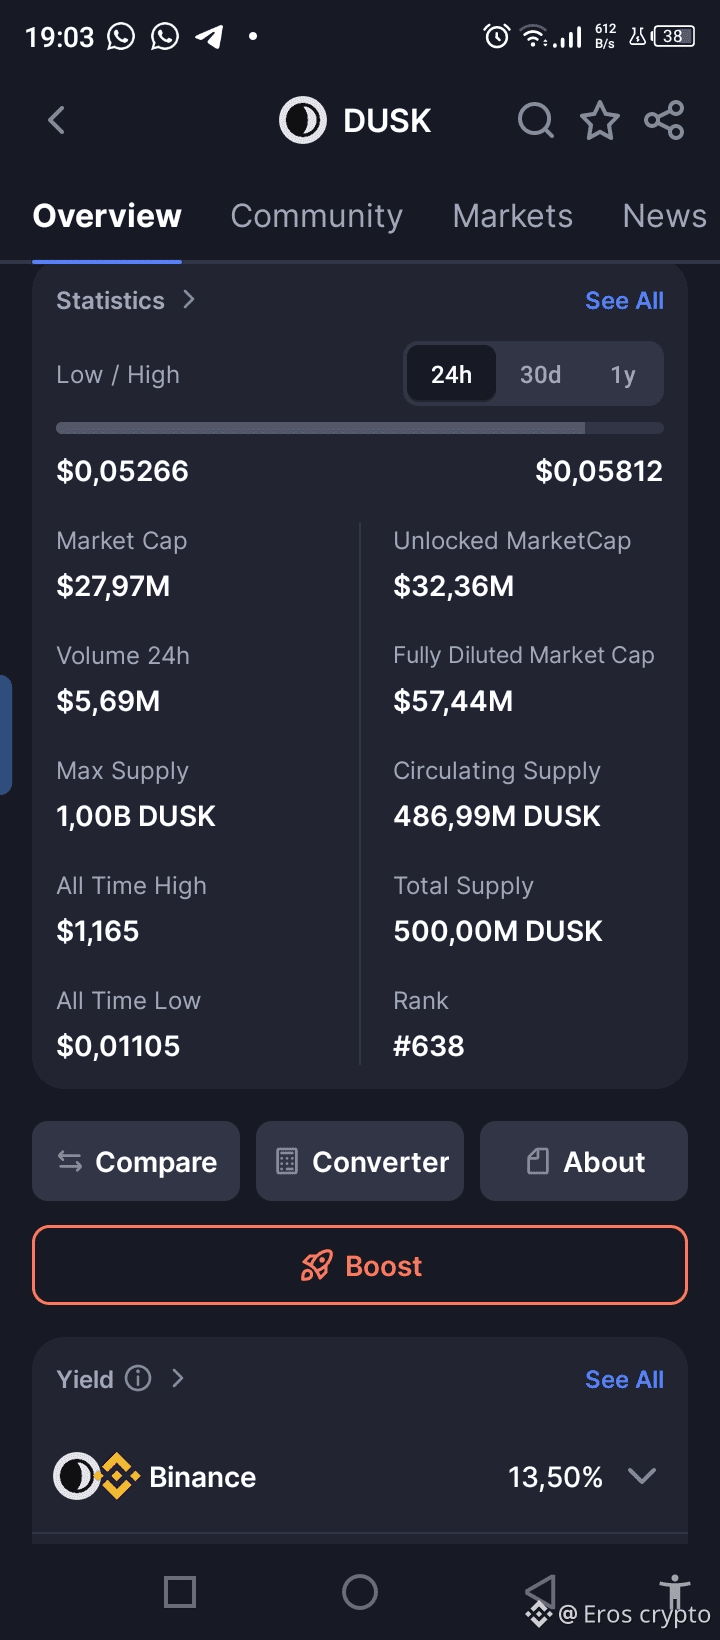The width and height of the screenshot is (720, 1640).
Task: Switch to the Community tab
Action: click(316, 216)
